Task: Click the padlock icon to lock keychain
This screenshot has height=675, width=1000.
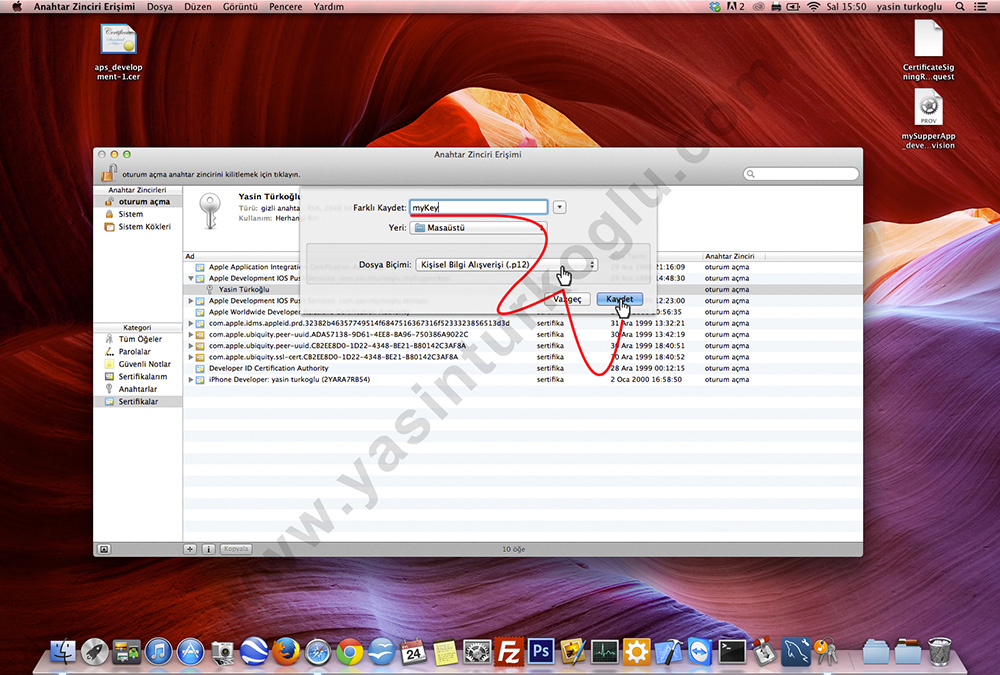Action: click(x=109, y=172)
